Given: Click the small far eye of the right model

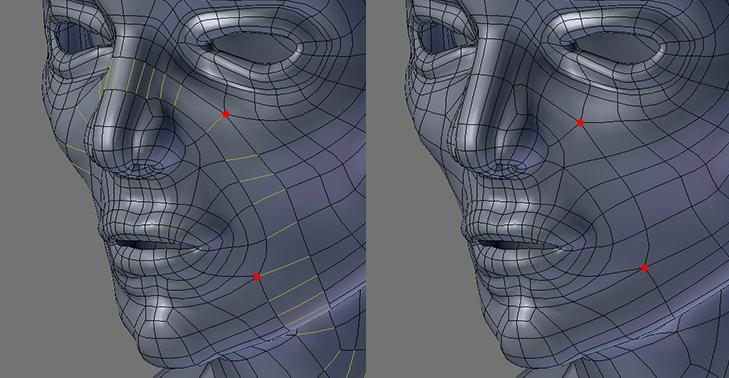Looking at the screenshot, I should tap(437, 36).
